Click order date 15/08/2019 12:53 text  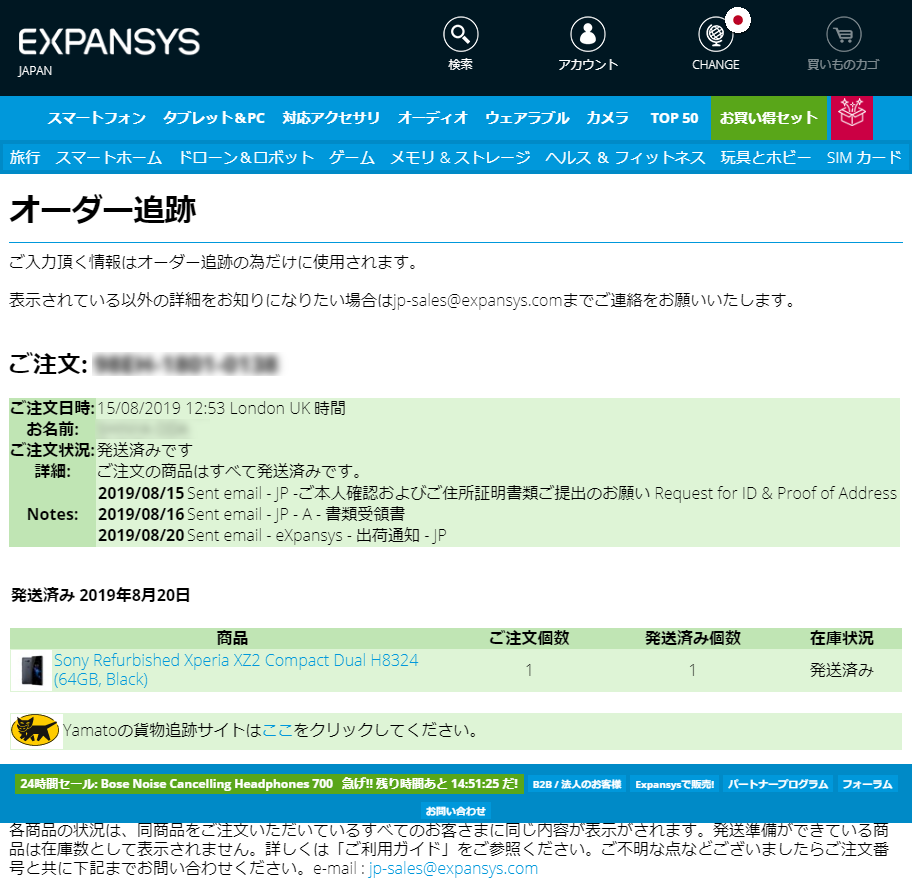(221, 408)
